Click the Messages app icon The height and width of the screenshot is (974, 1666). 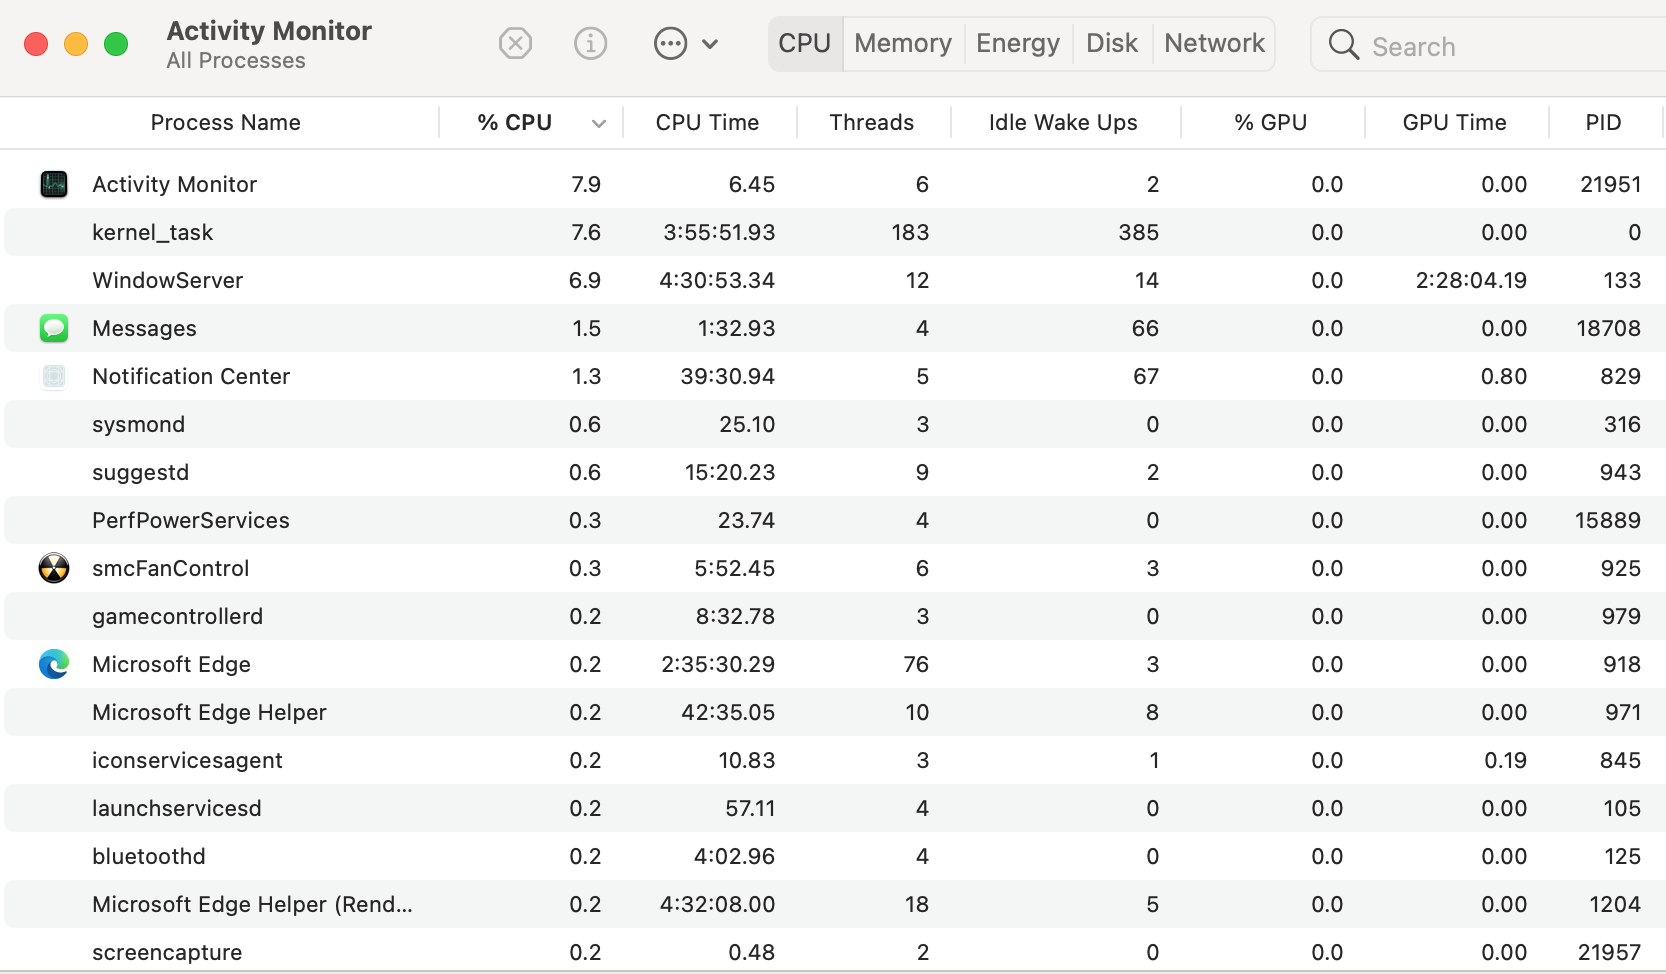click(54, 328)
